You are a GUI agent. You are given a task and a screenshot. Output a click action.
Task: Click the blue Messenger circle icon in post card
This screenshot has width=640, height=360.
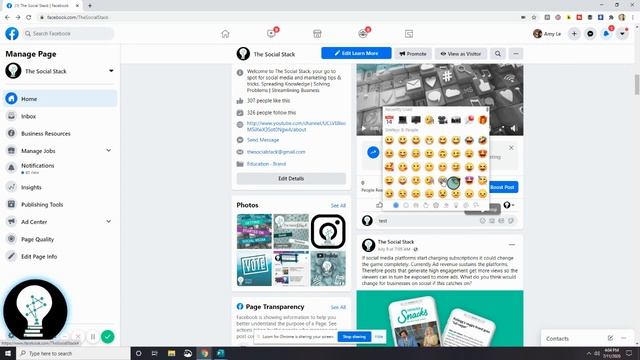pos(373,152)
